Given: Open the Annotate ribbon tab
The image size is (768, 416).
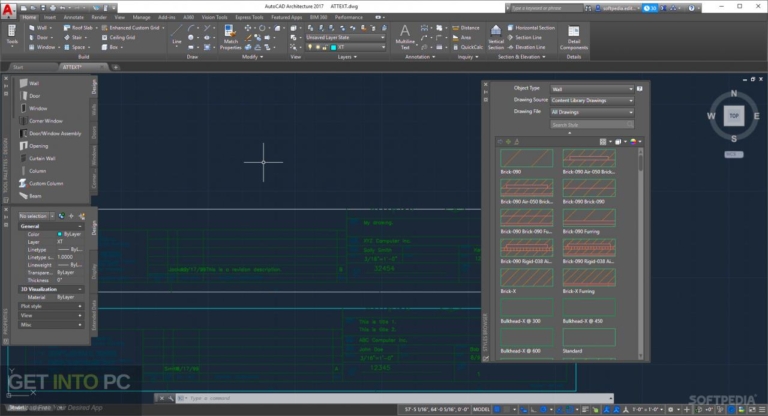Looking at the screenshot, I should point(73,18).
